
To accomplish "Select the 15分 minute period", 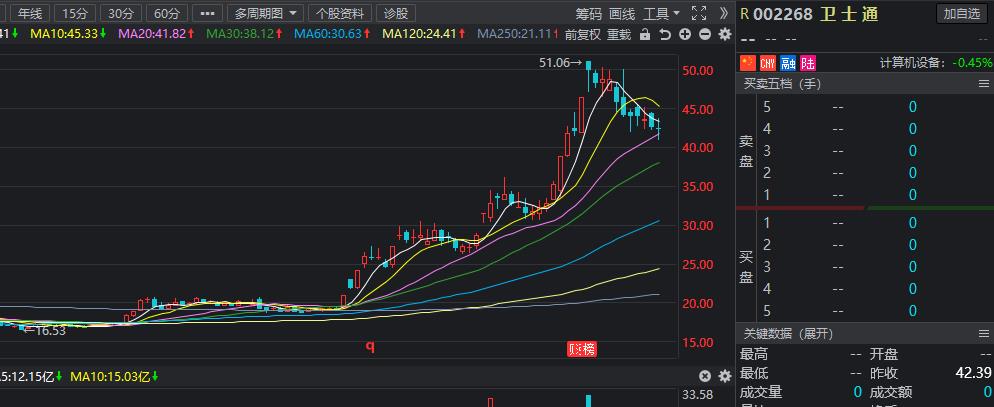I will click(75, 13).
